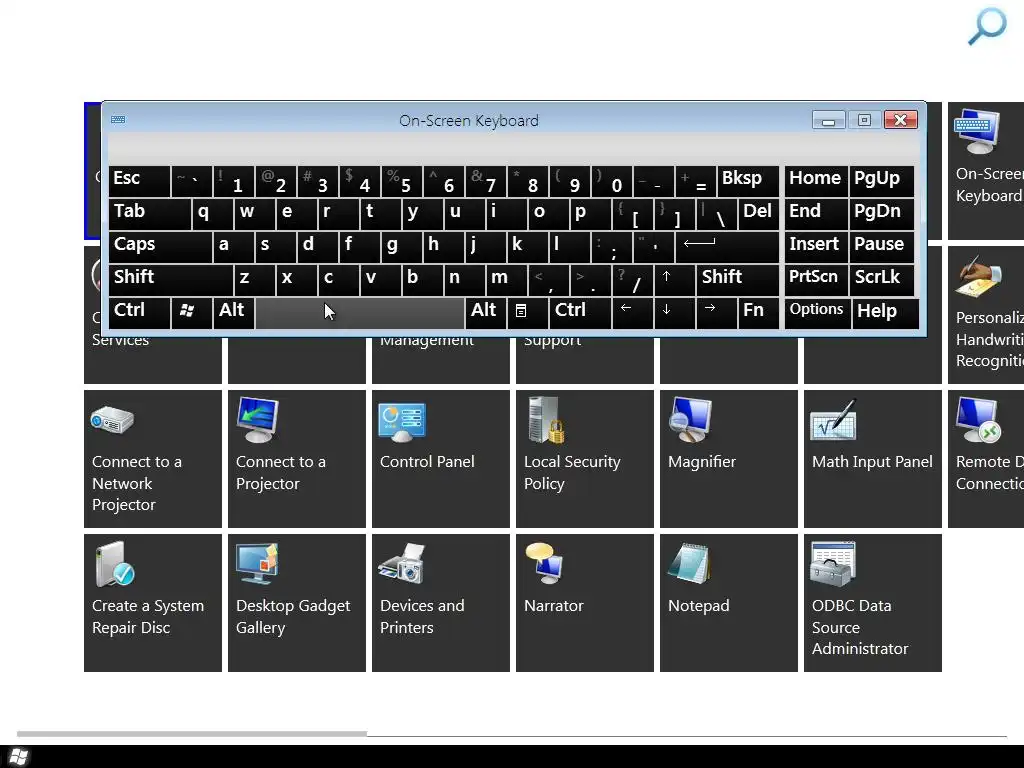Open the ODBC Data Source Administrator tile

pyautogui.click(x=872, y=603)
